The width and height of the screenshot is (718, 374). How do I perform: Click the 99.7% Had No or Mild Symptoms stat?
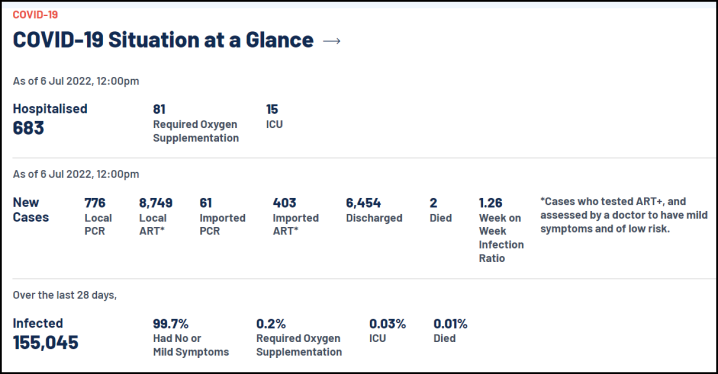point(190,338)
